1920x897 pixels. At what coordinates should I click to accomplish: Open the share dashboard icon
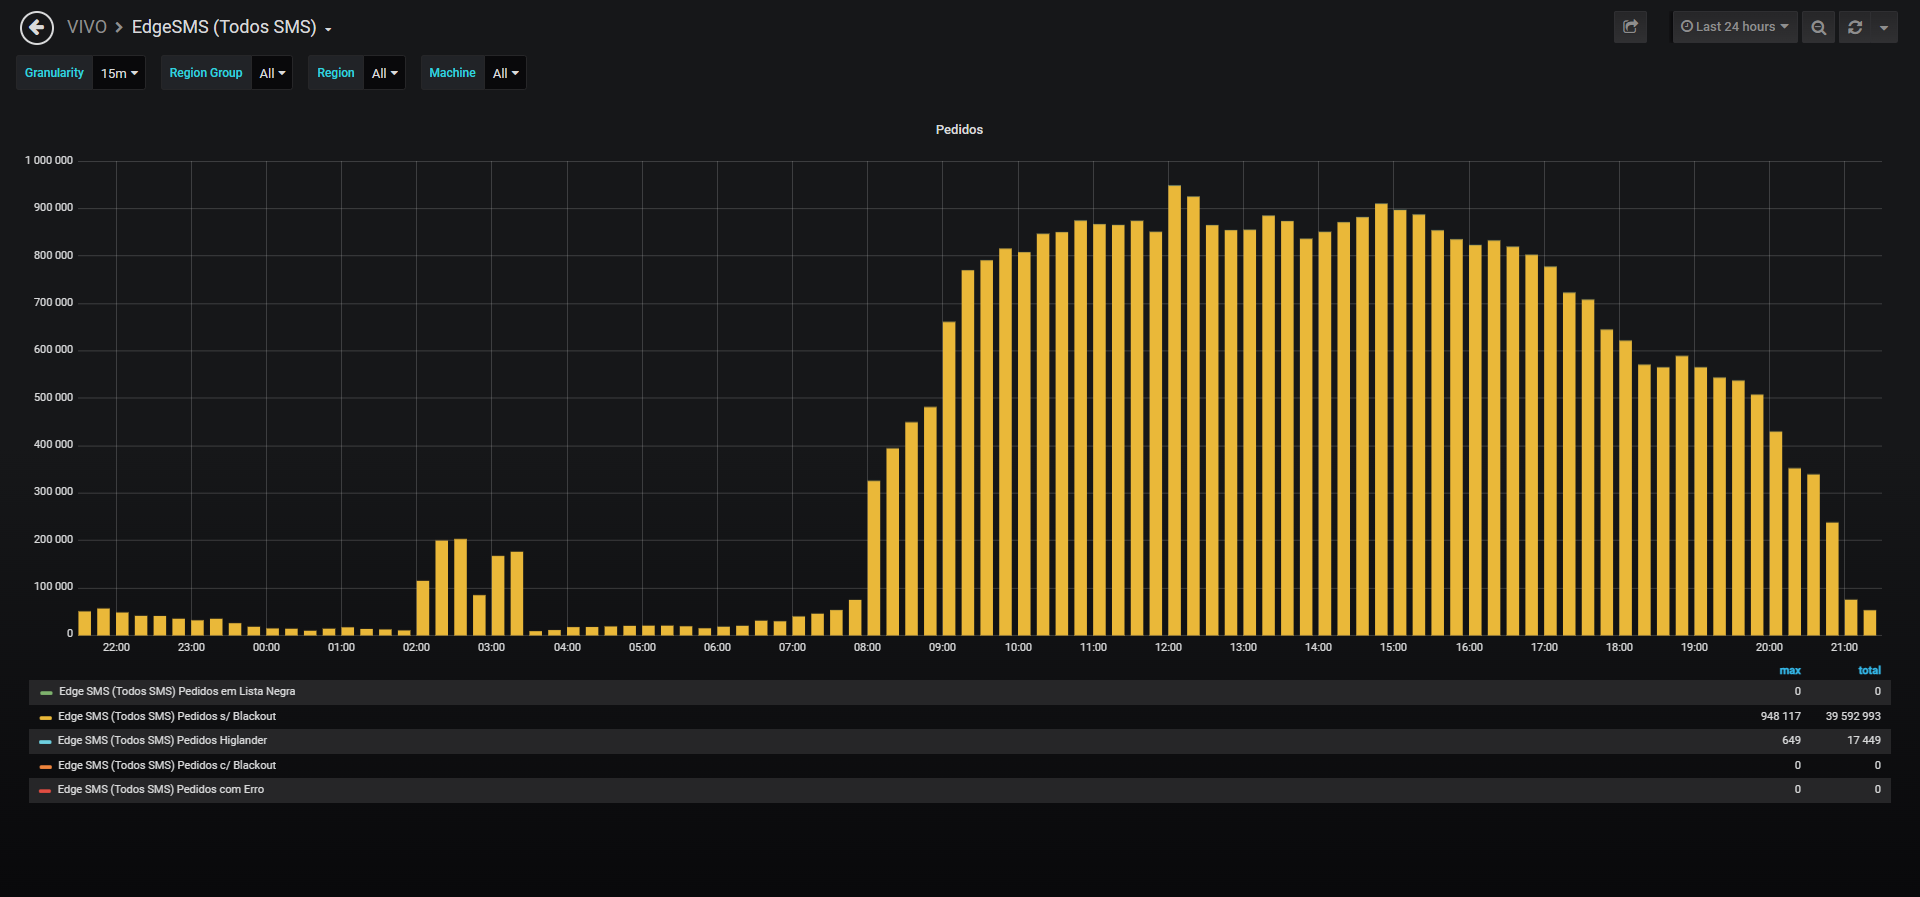[x=1630, y=27]
